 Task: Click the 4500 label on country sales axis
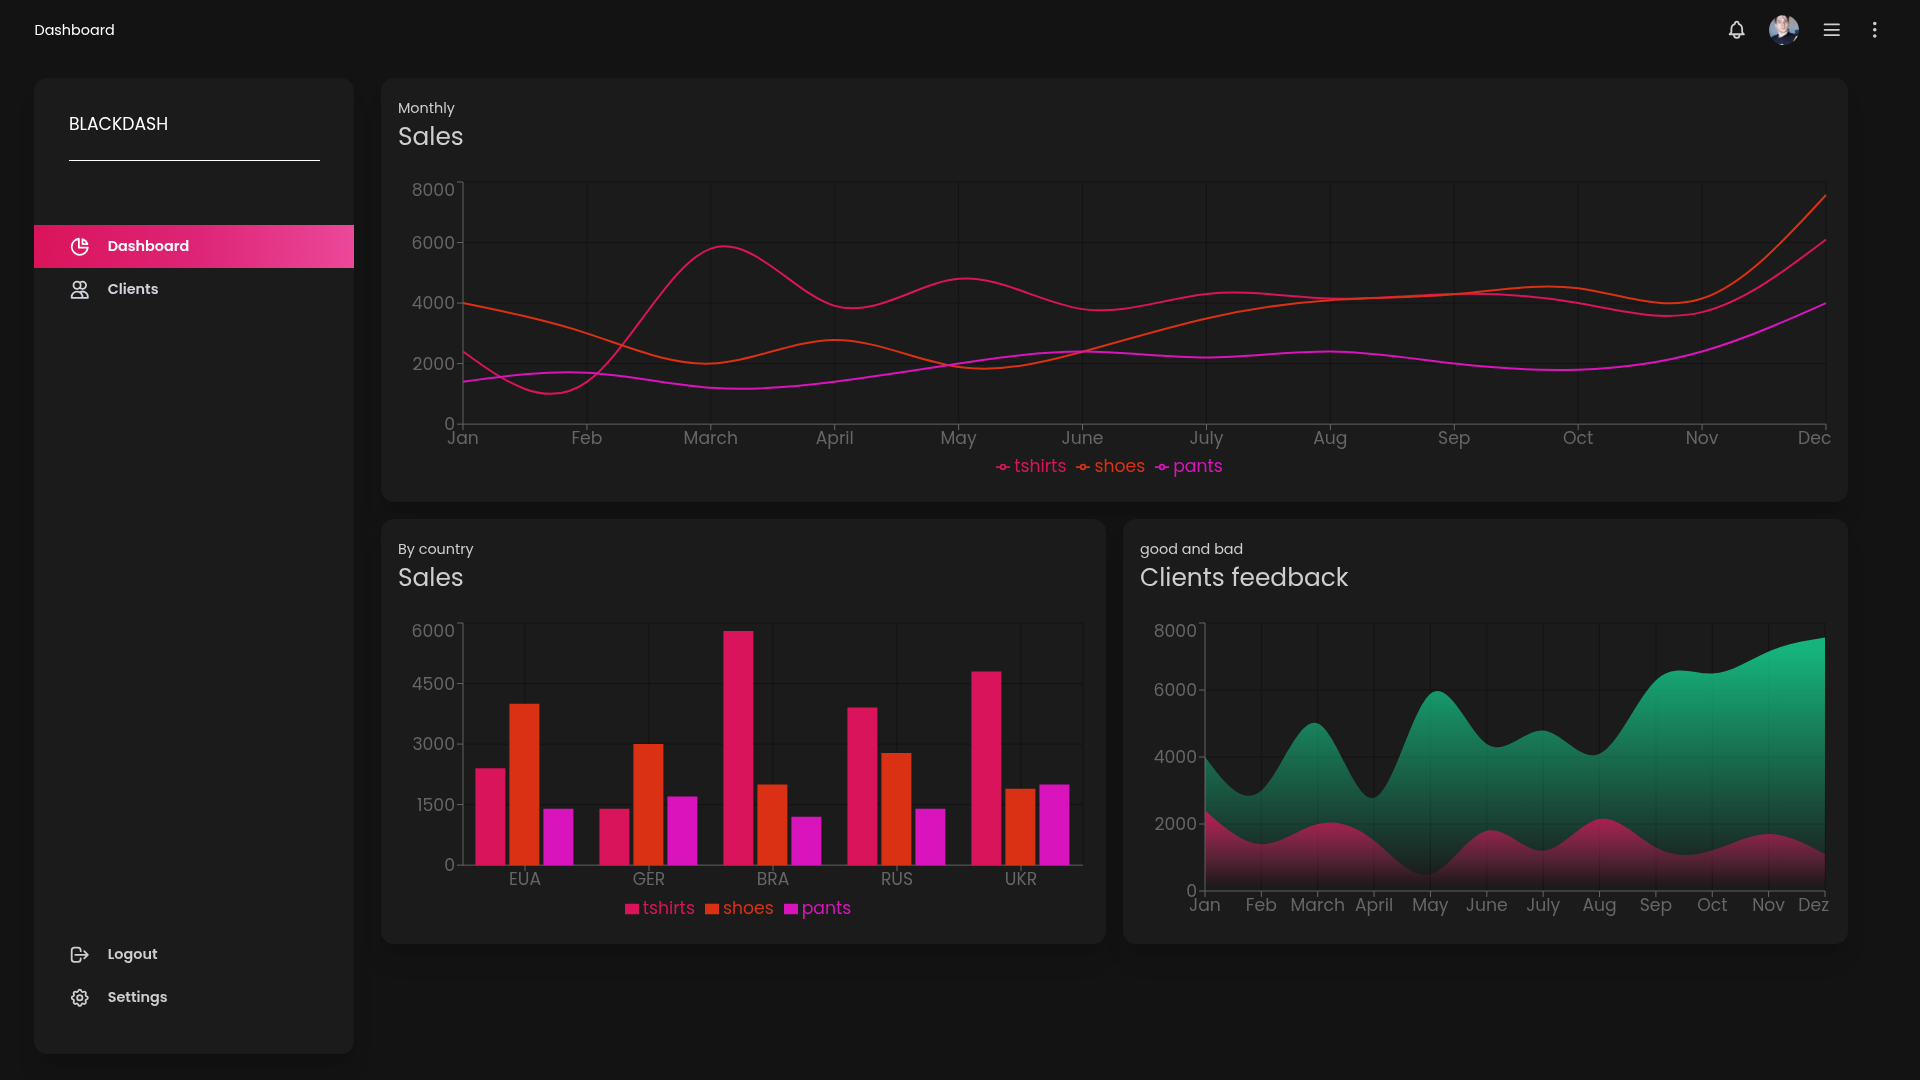(433, 684)
